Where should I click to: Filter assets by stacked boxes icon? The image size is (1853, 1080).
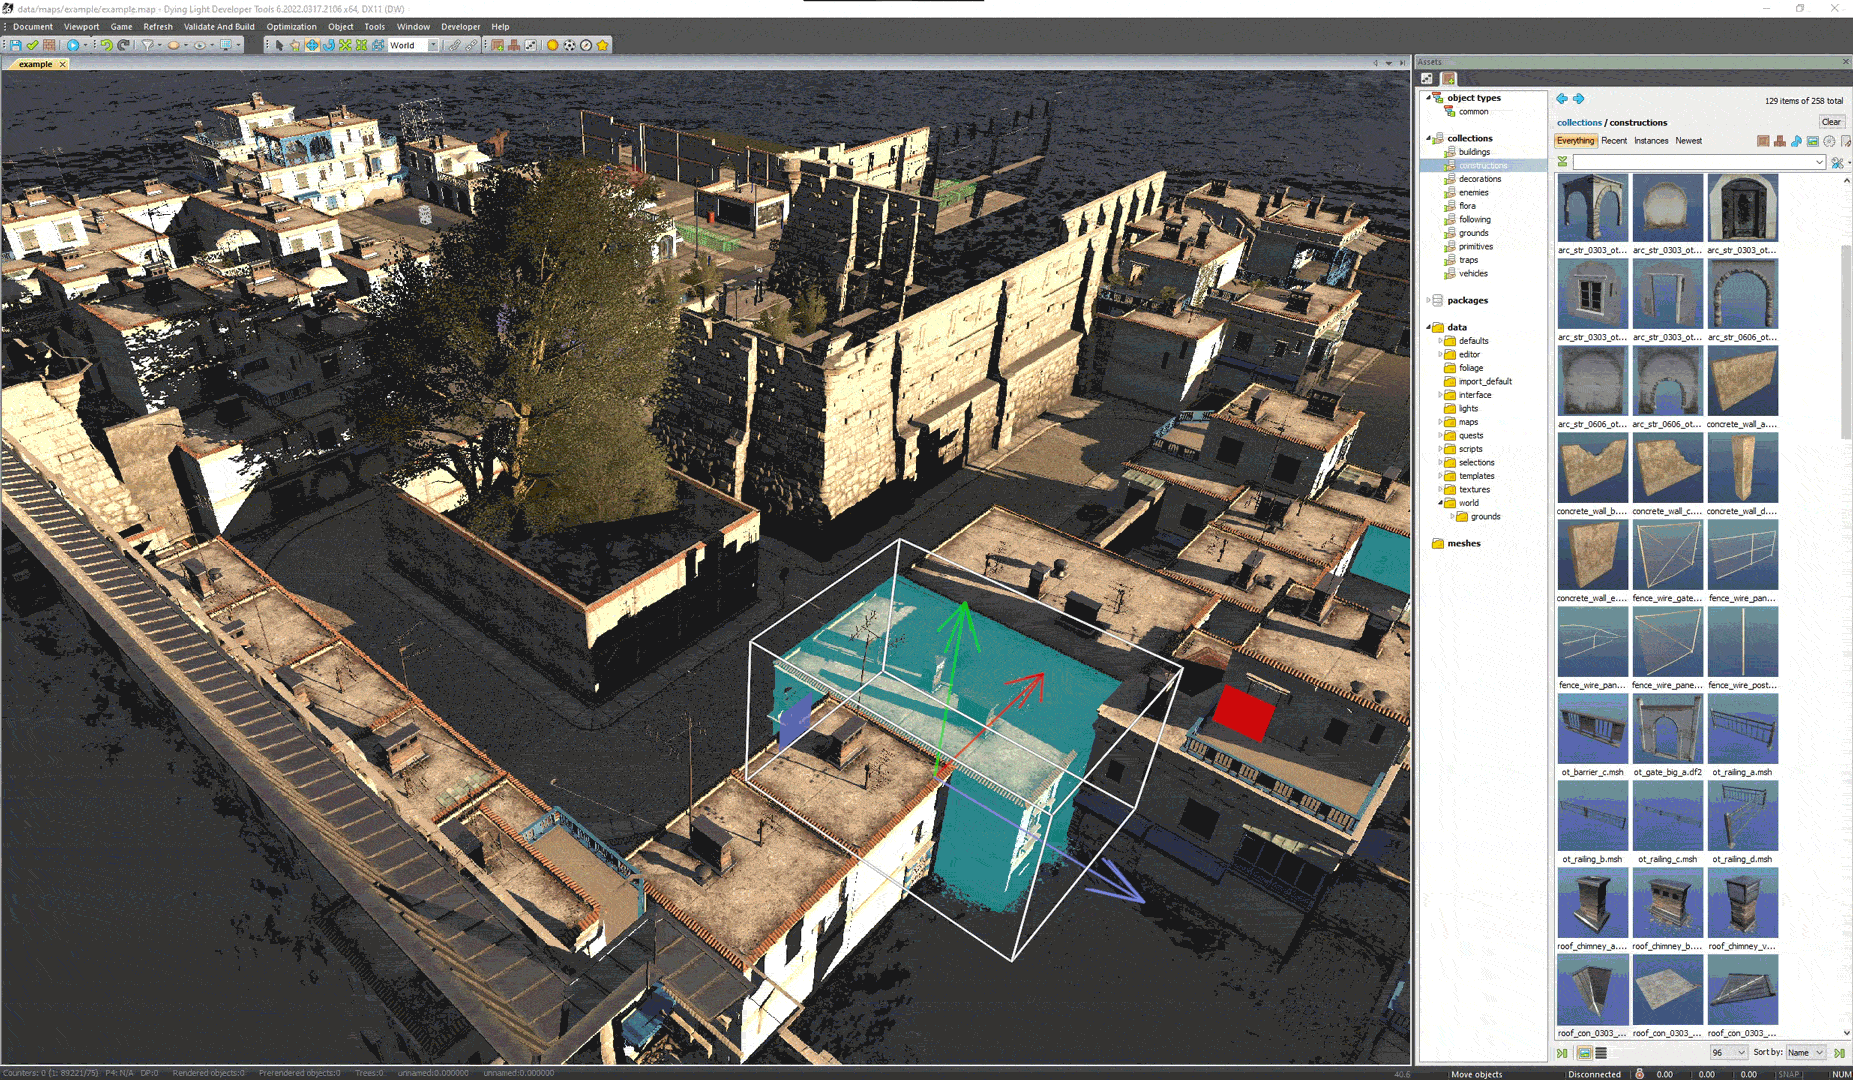click(x=1780, y=141)
